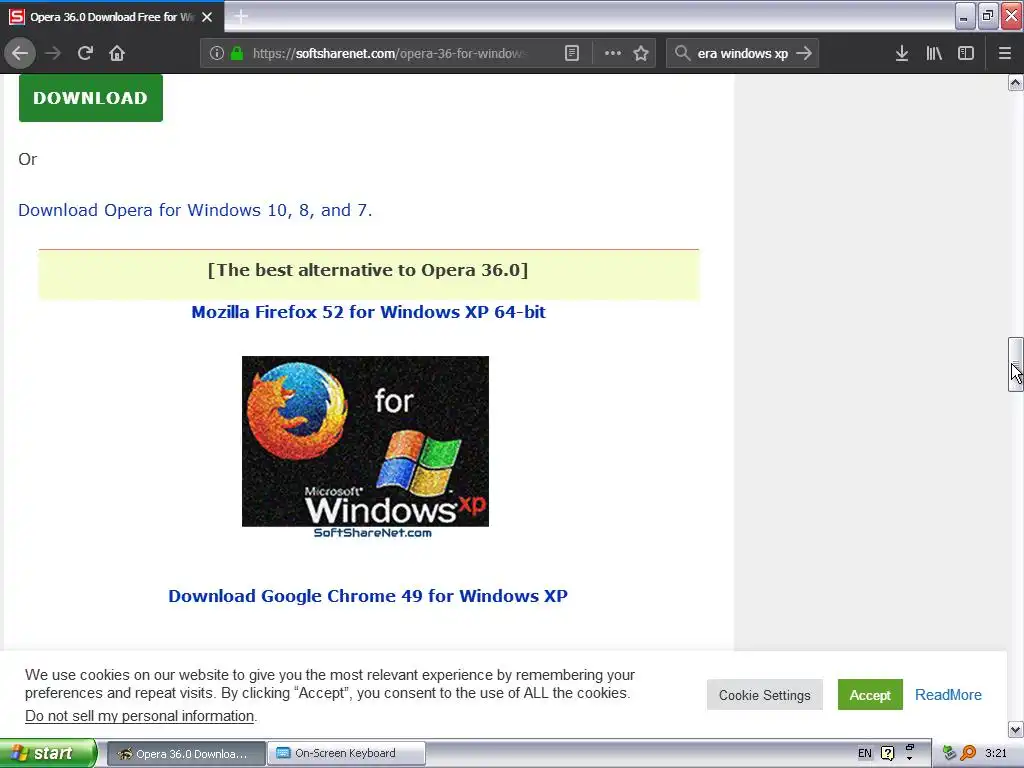Click the orange magnifier tray icon

968,754
